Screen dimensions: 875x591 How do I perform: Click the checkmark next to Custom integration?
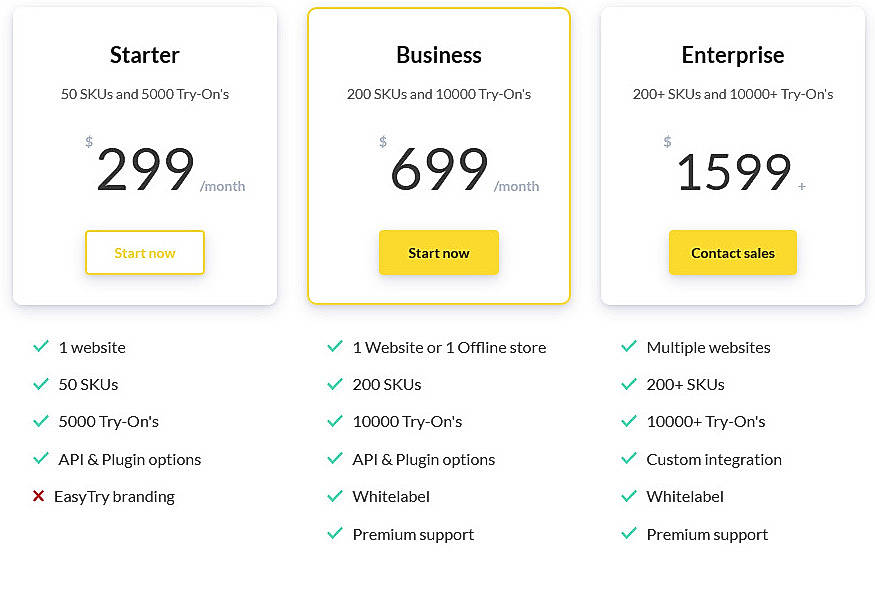tap(629, 459)
